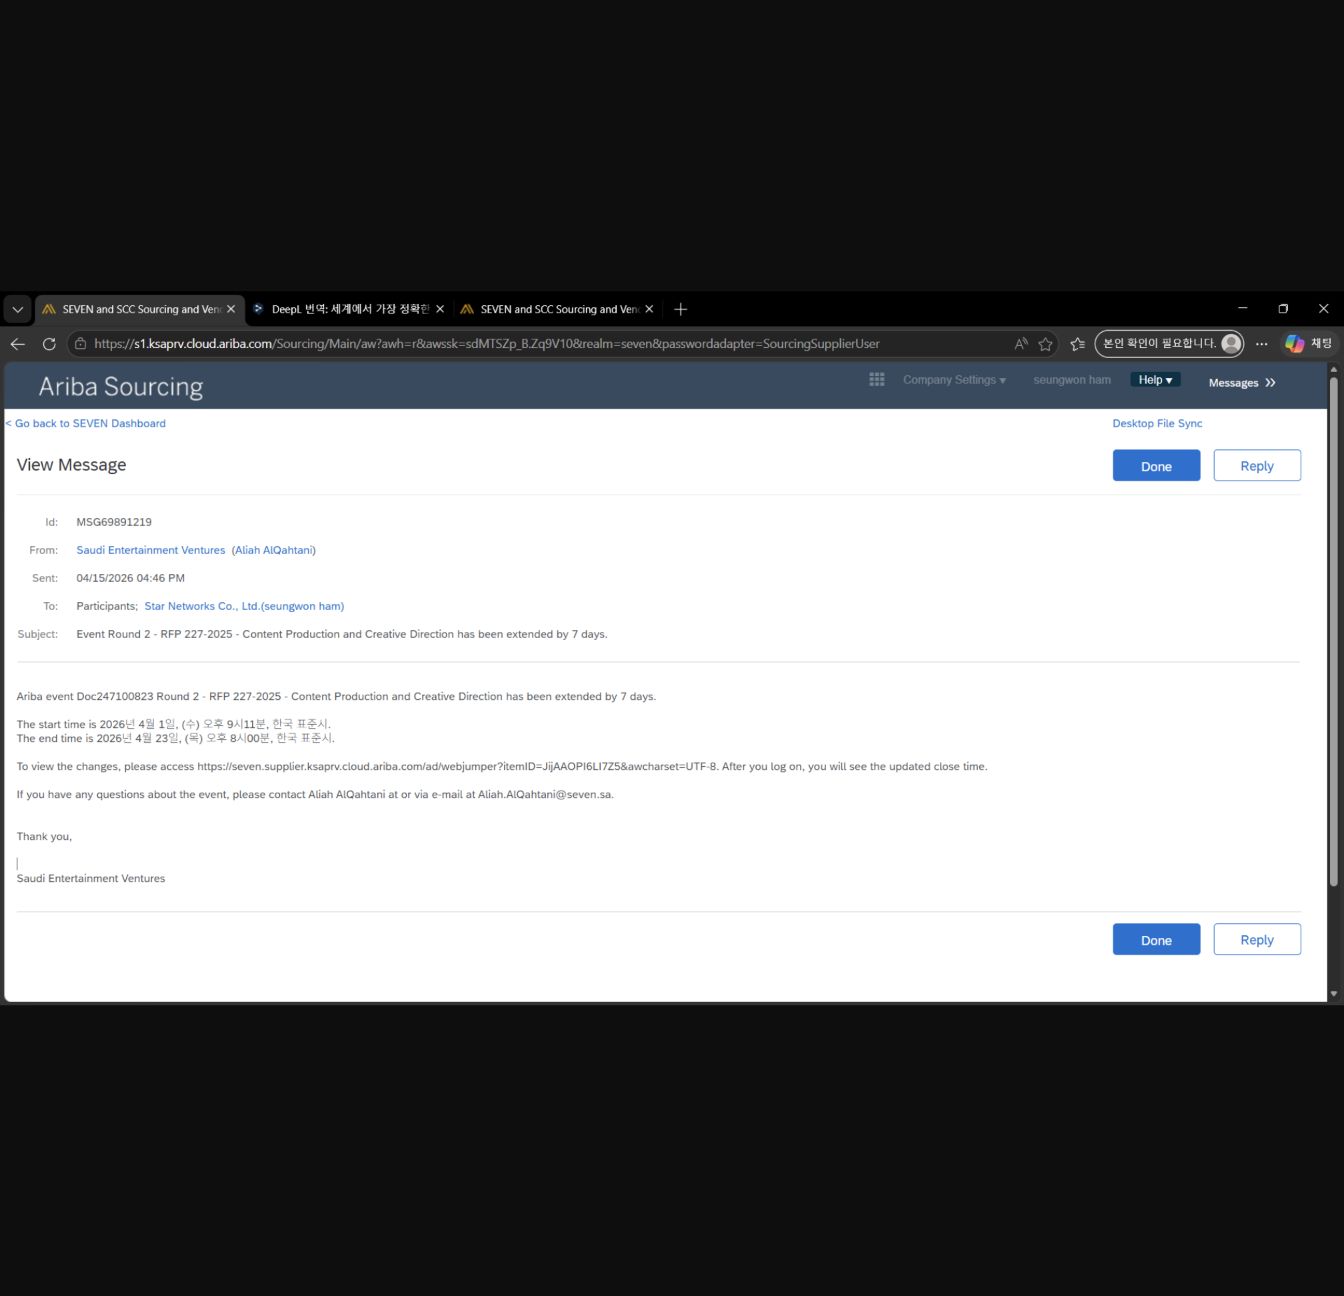The image size is (1344, 1296).
Task: Open the seungwon ham user menu
Action: click(1072, 380)
